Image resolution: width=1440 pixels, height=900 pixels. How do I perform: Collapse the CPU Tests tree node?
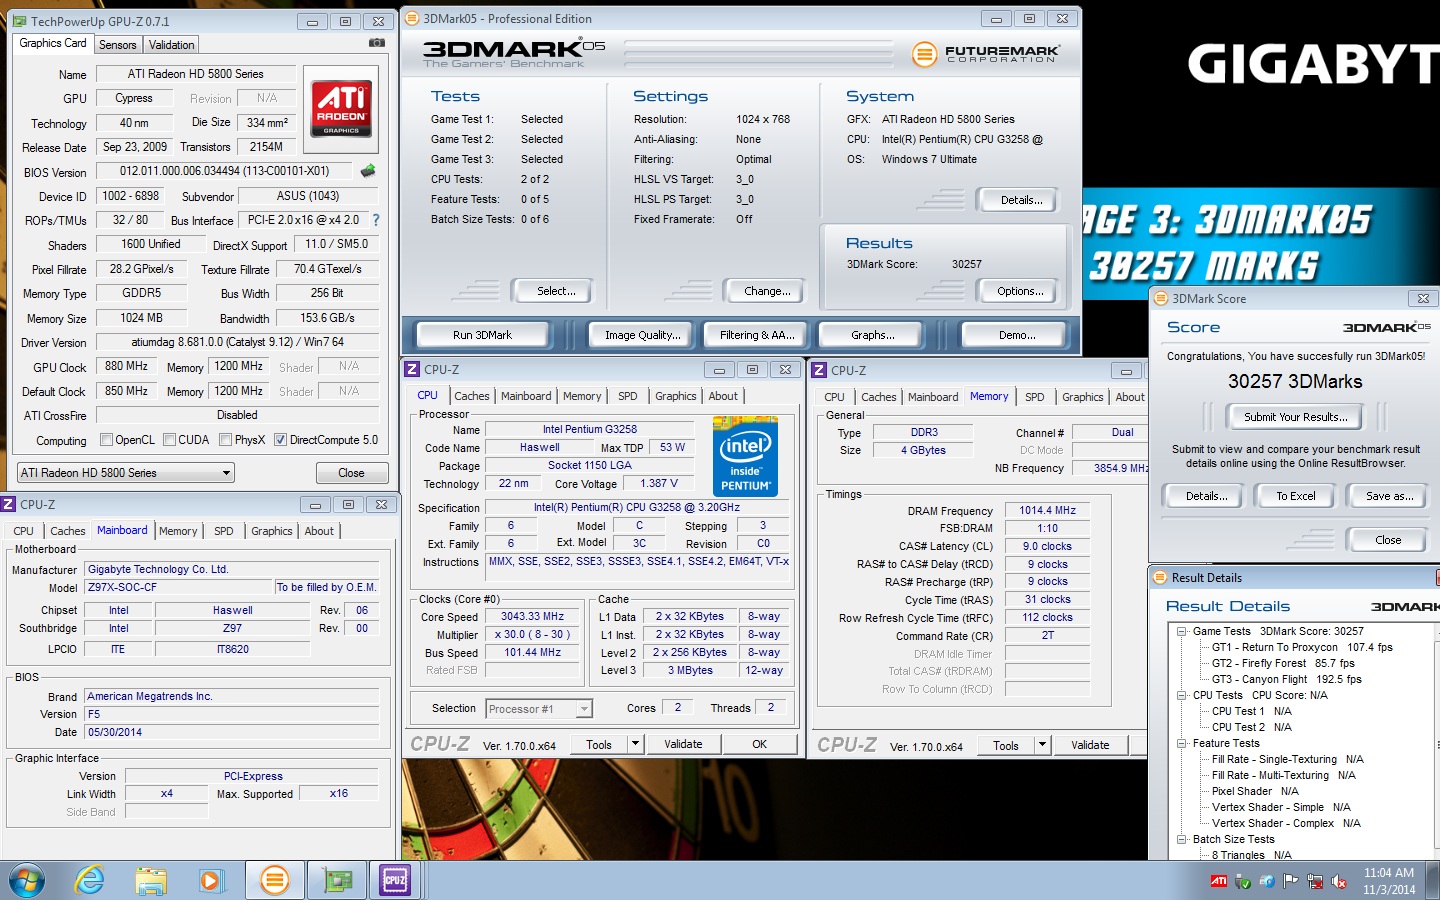click(x=1181, y=695)
